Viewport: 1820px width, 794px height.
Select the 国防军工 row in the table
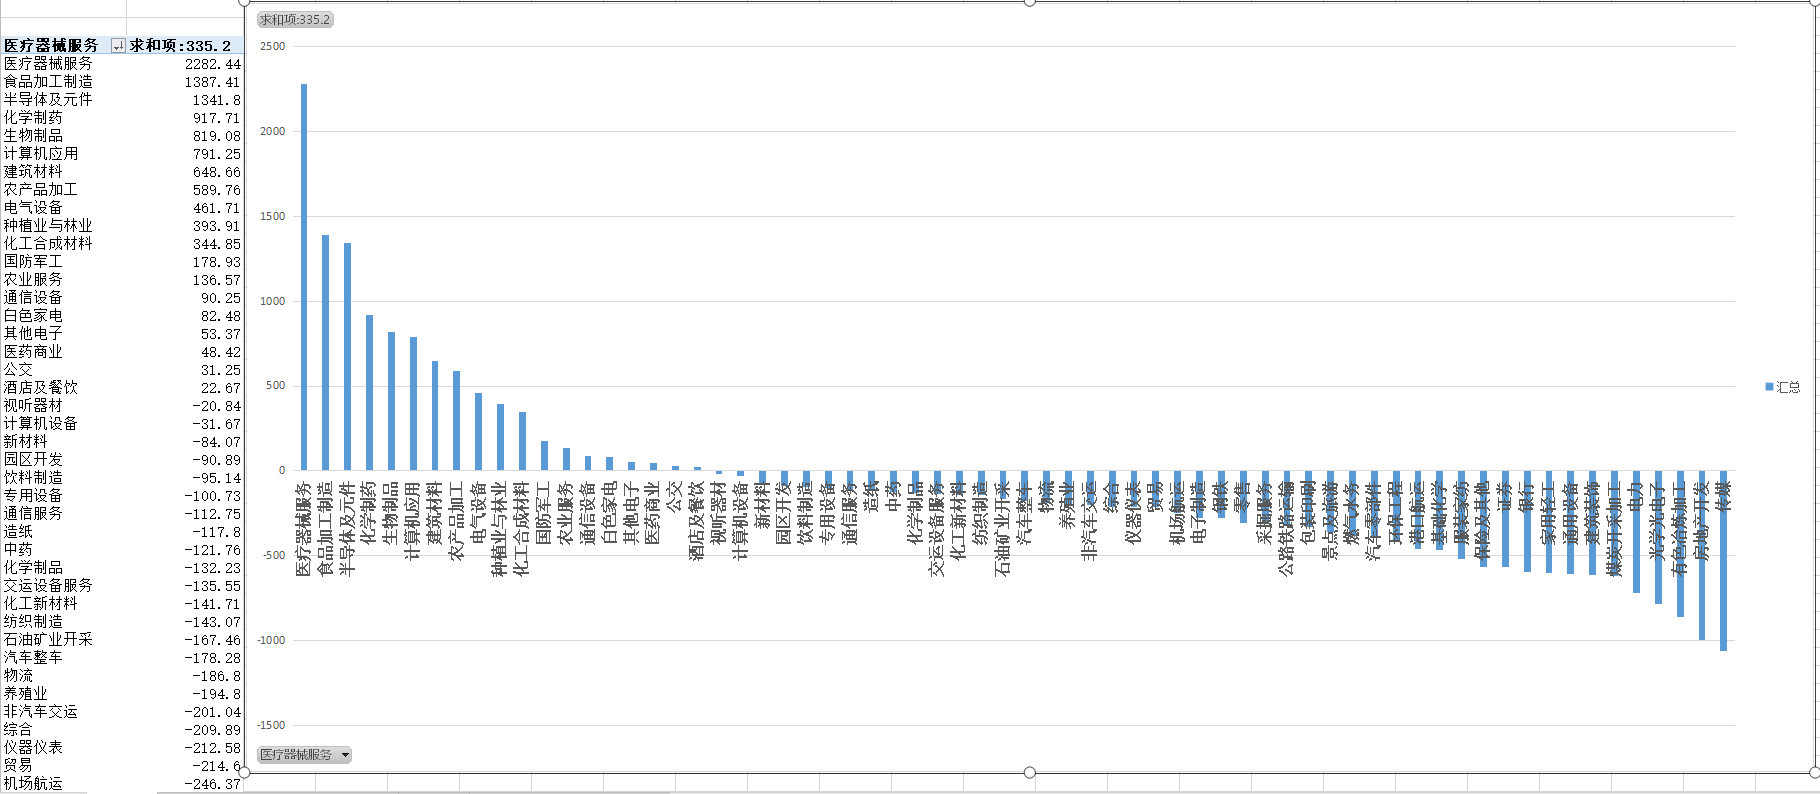coord(33,262)
